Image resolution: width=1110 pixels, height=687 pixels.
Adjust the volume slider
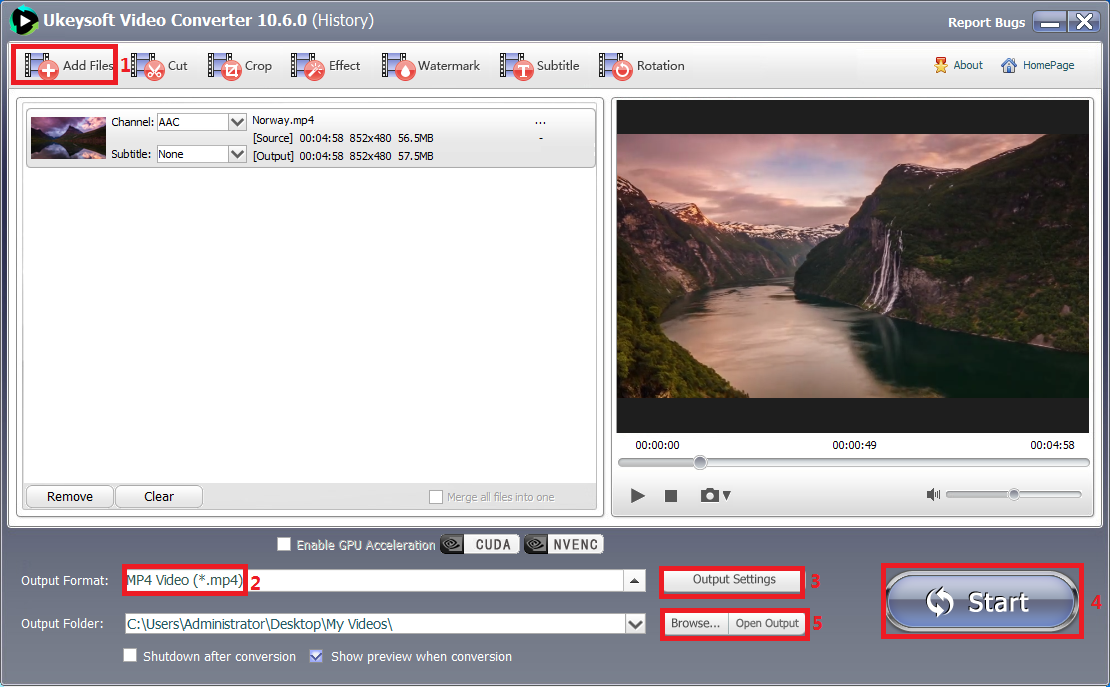[x=1013, y=494]
